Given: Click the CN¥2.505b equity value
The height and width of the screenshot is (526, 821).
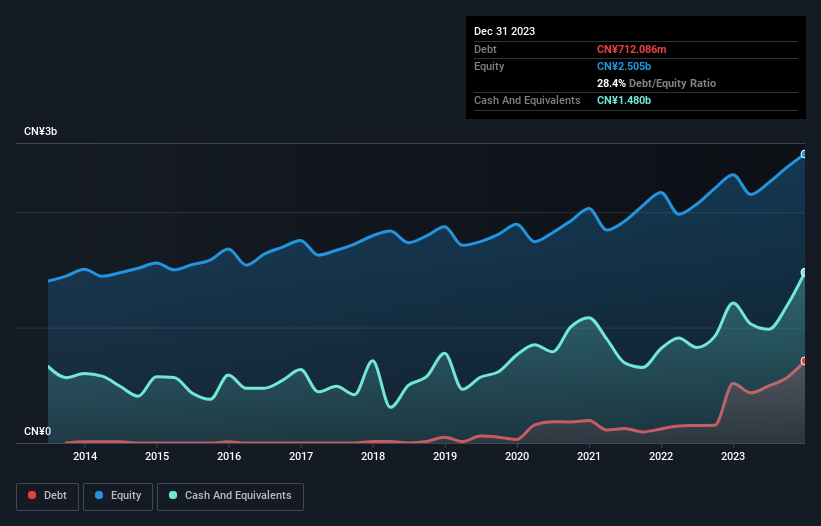Looking at the screenshot, I should tap(624, 66).
